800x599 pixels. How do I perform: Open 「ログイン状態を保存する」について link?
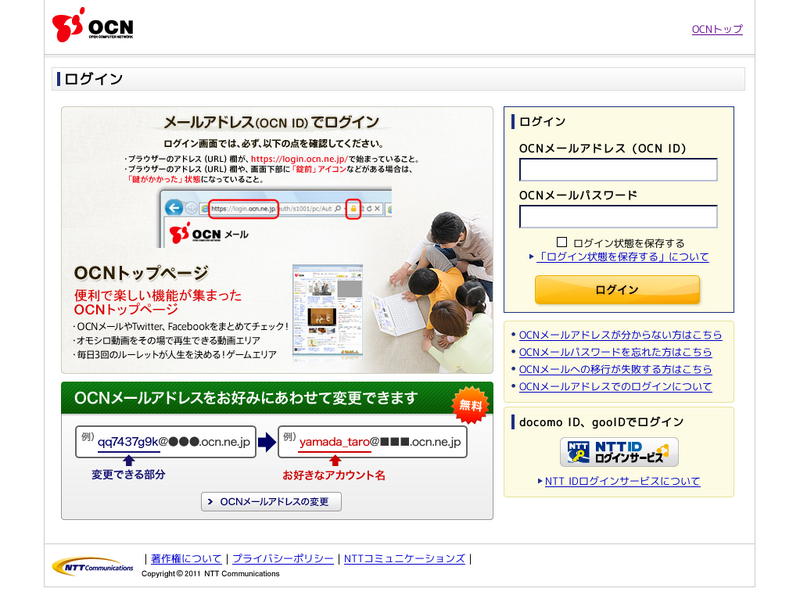coord(623,257)
